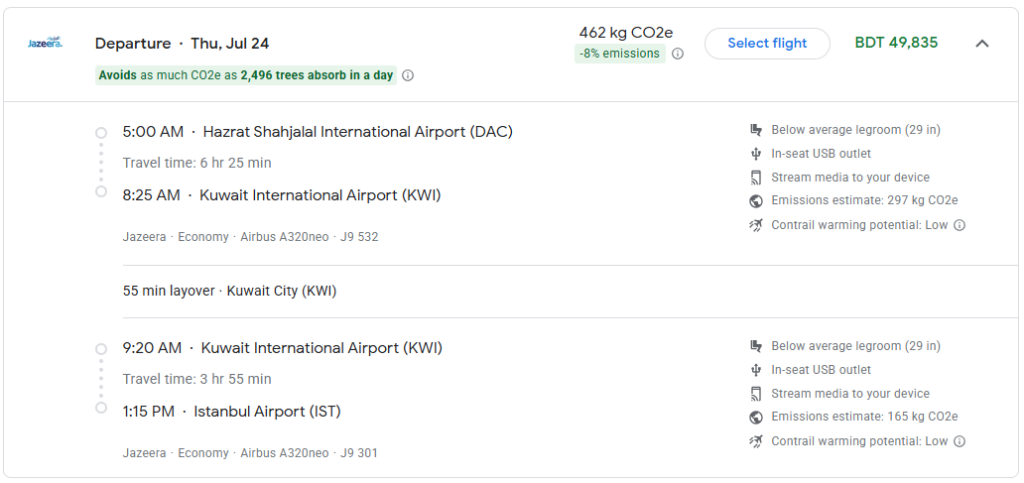Click stream media icon for first leg
Screen dimensions: 1024x483
pos(756,178)
